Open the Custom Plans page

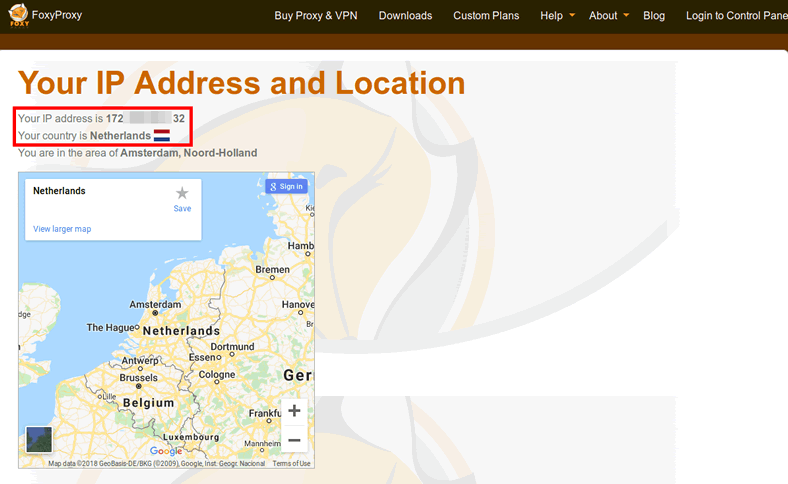click(x=486, y=16)
